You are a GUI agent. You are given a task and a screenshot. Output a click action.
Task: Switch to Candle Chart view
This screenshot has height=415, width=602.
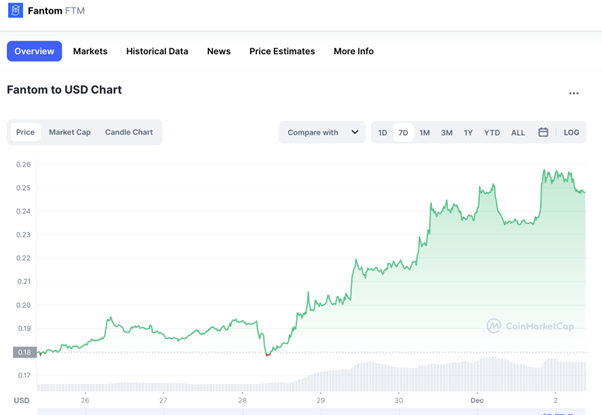coord(129,132)
